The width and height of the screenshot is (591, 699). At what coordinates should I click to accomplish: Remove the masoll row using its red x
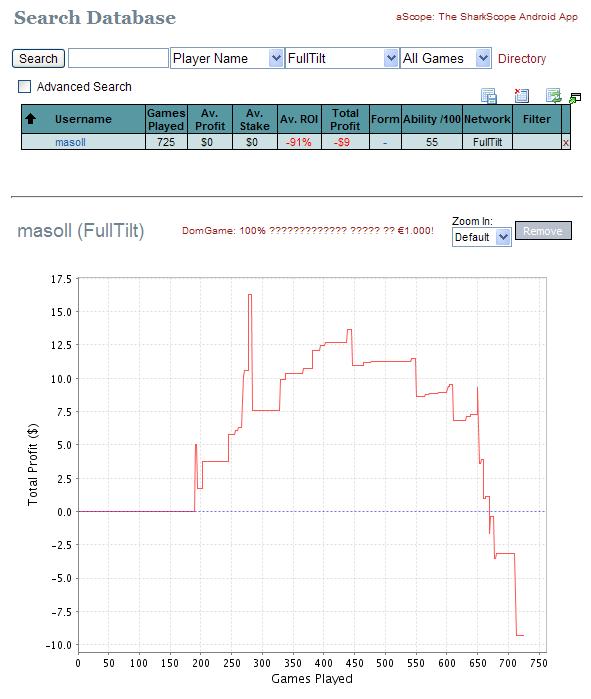[x=566, y=143]
